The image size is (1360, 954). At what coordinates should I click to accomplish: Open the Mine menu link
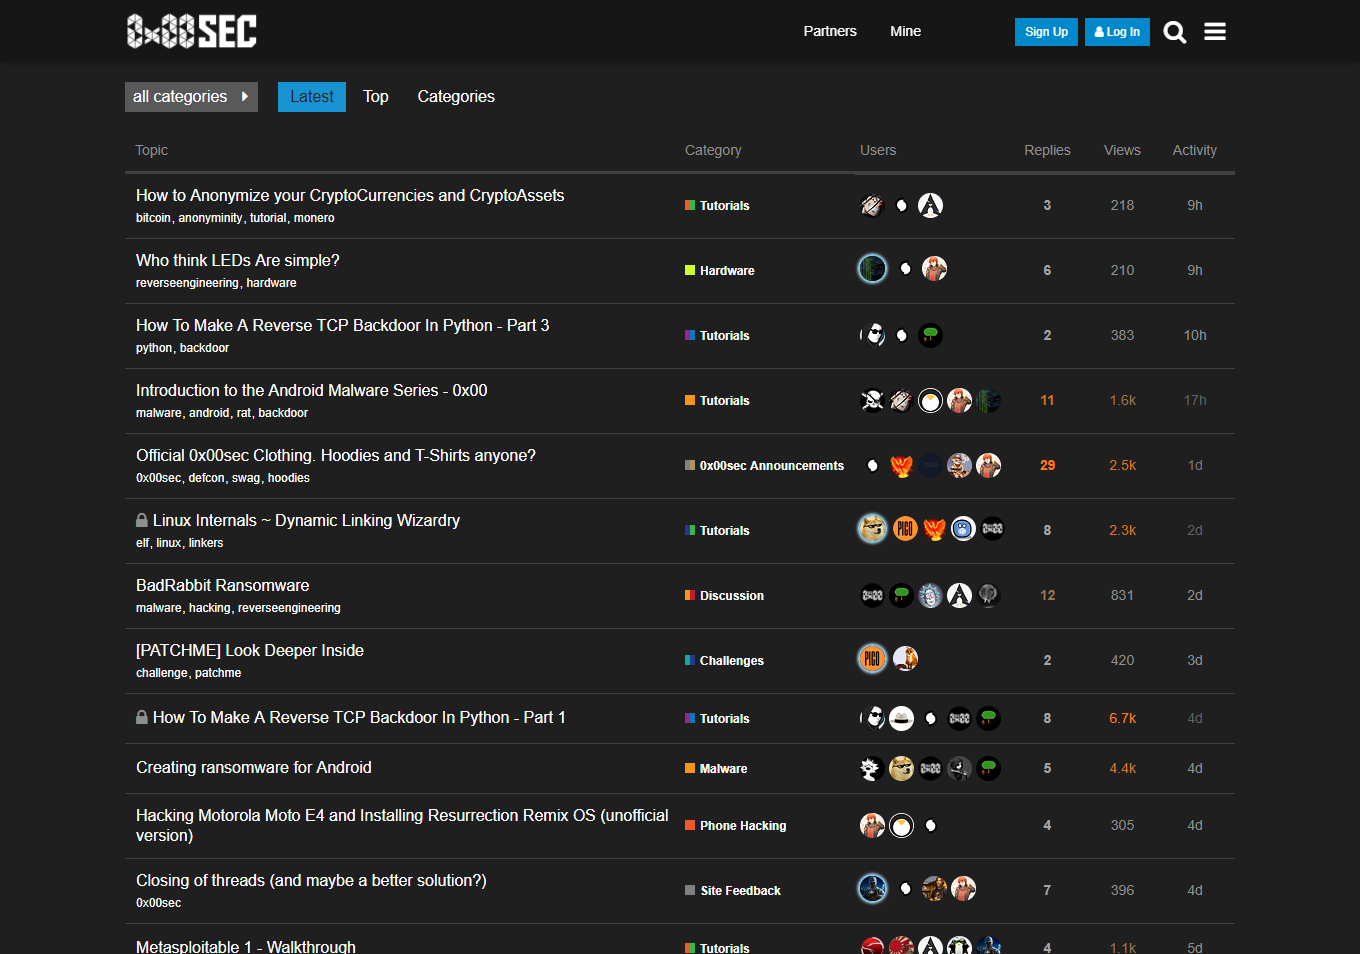pyautogui.click(x=906, y=31)
